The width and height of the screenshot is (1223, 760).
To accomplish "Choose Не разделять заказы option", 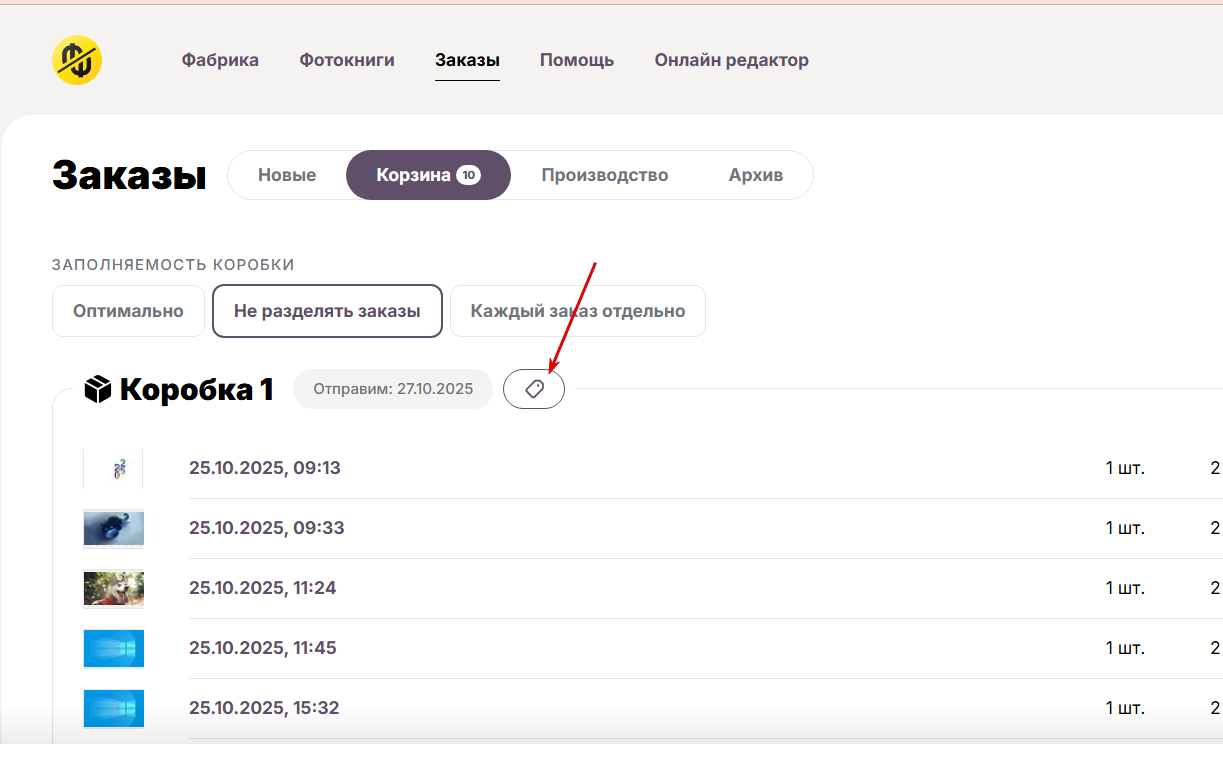I will pos(327,311).
